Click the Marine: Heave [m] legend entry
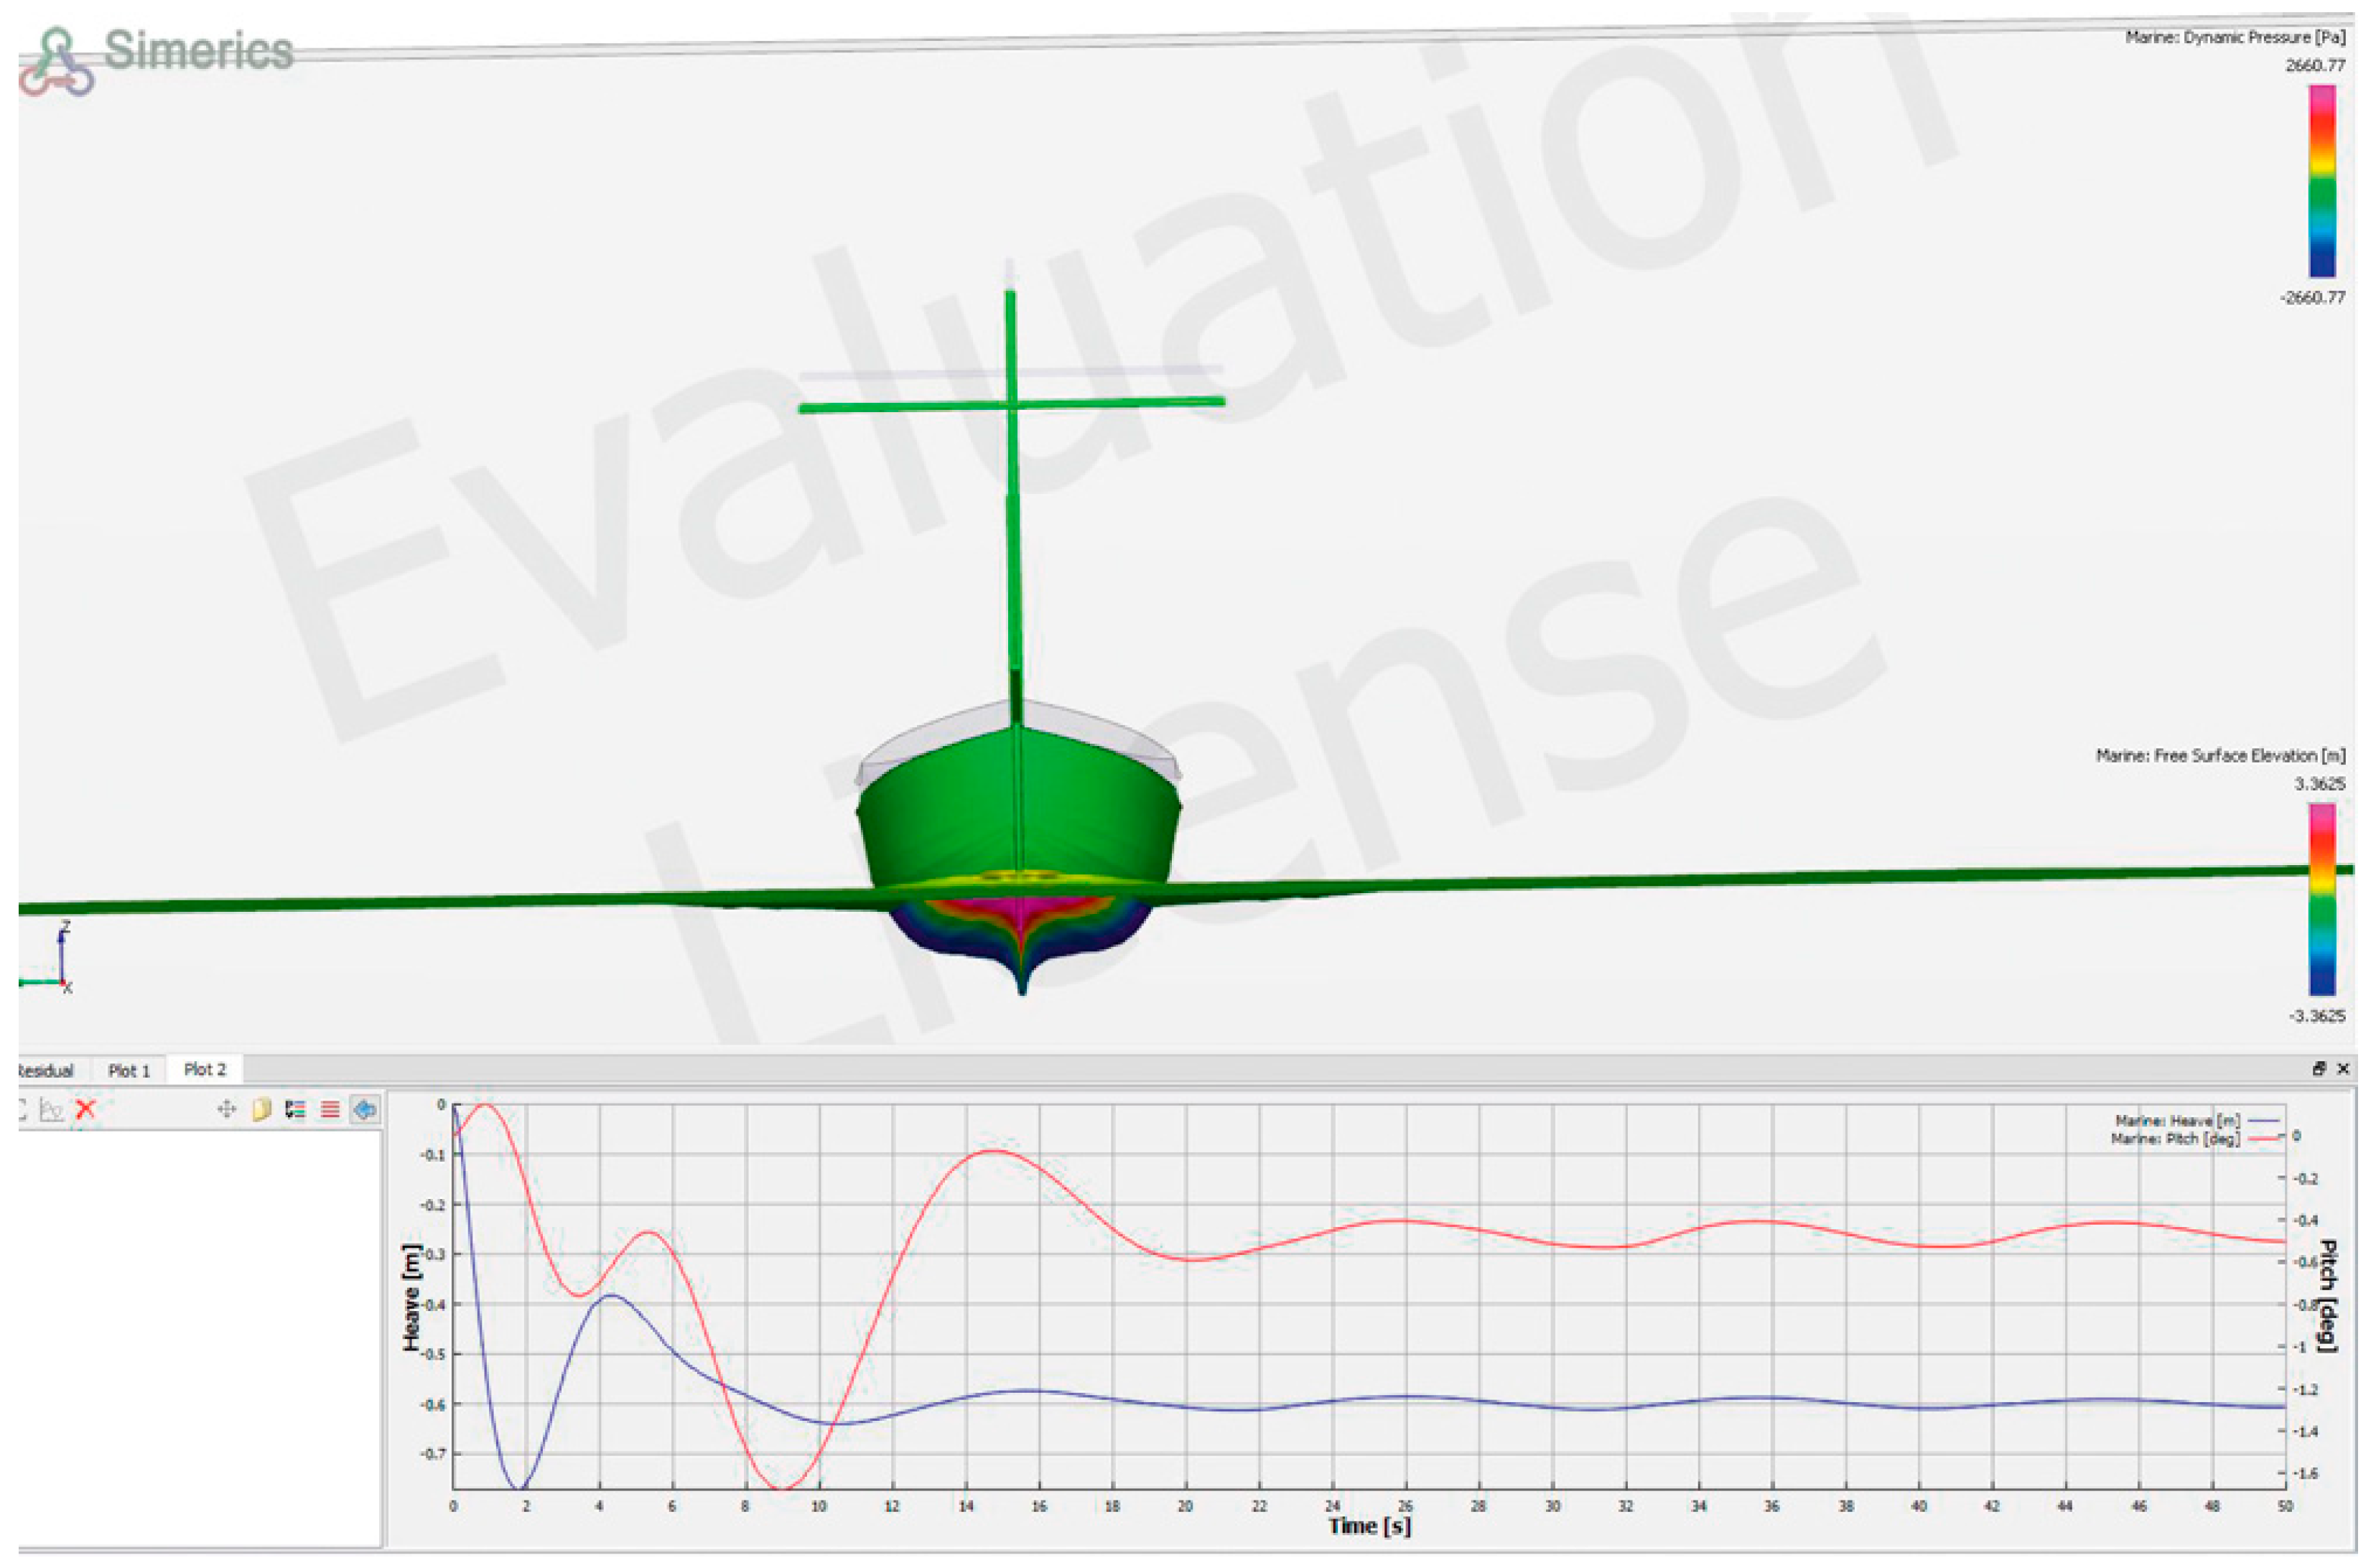2371x1568 pixels. 2197,1121
